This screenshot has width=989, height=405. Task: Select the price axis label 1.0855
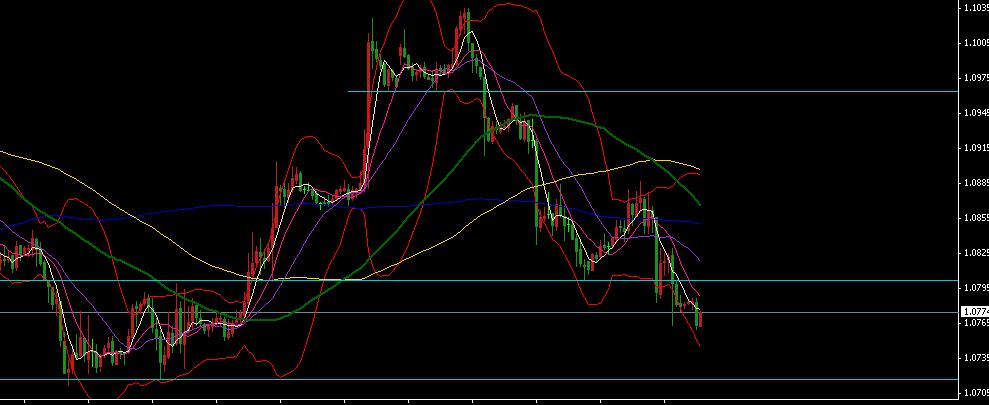[x=976, y=218]
